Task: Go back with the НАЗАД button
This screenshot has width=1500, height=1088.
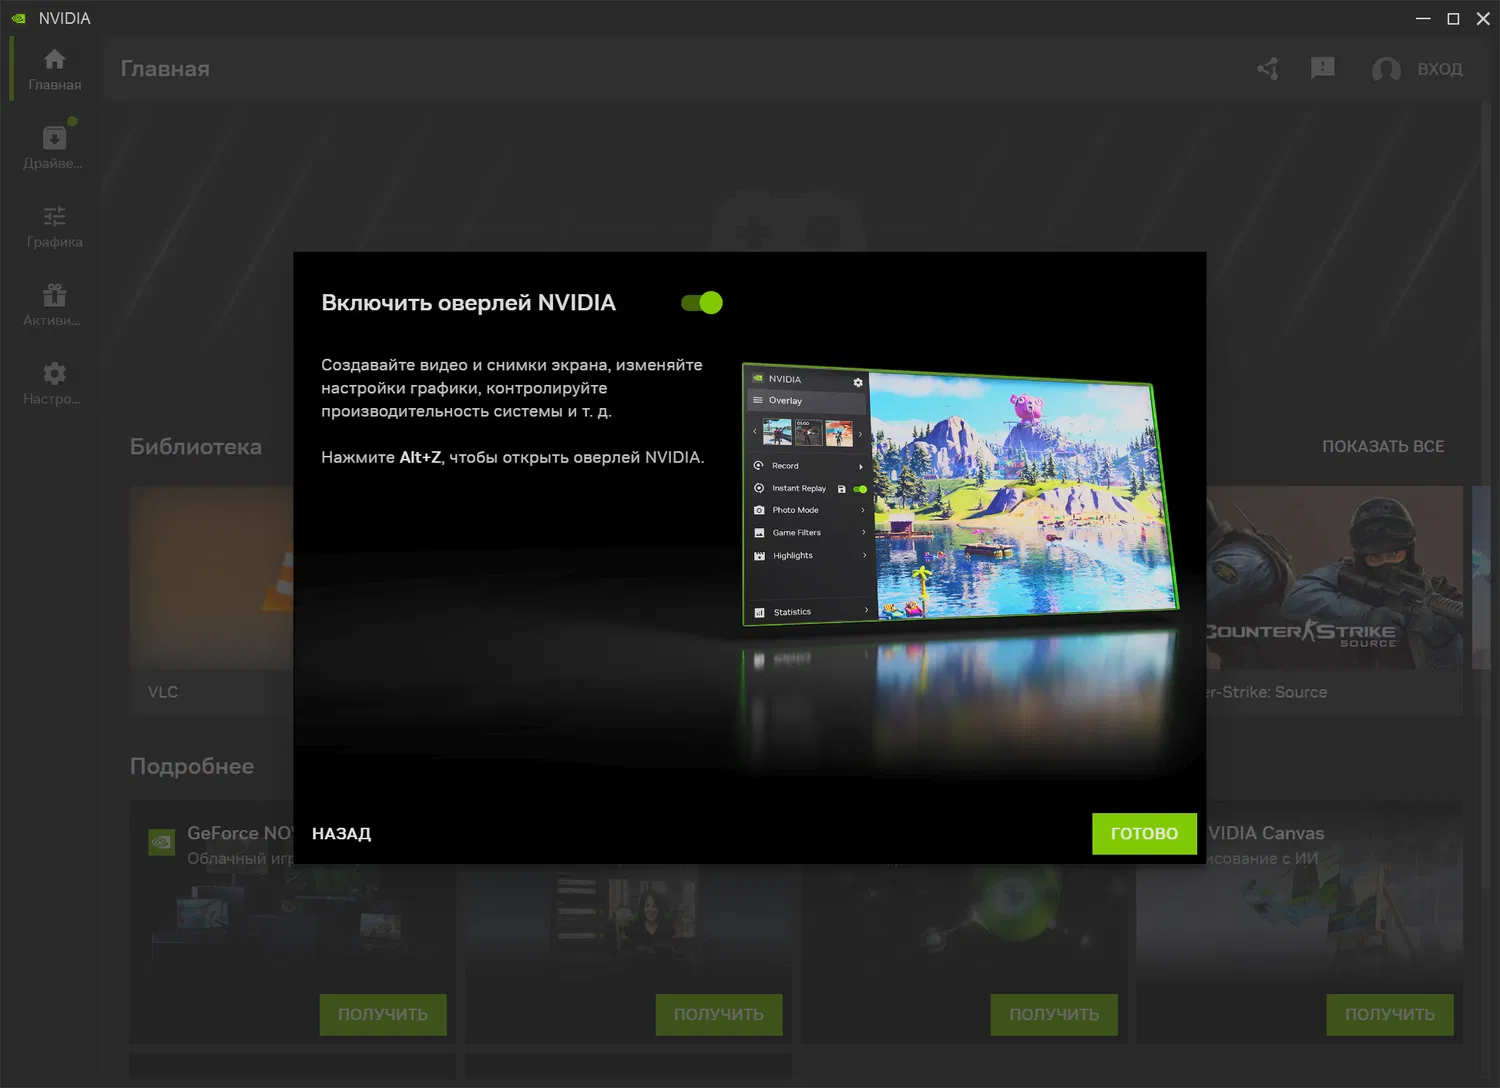Action: (x=341, y=834)
